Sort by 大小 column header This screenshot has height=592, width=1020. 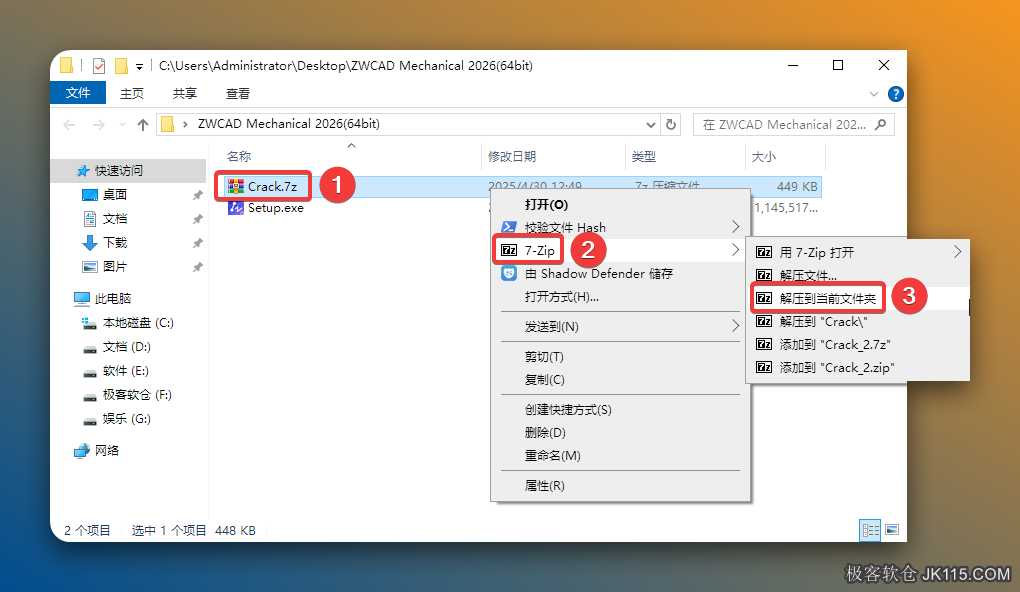tap(763, 157)
